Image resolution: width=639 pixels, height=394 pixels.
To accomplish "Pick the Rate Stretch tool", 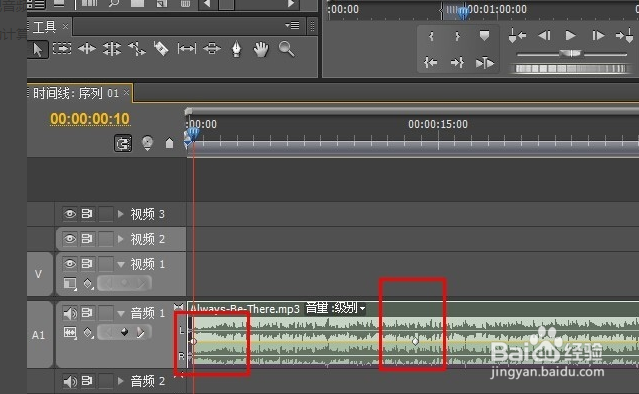I will click(137, 49).
